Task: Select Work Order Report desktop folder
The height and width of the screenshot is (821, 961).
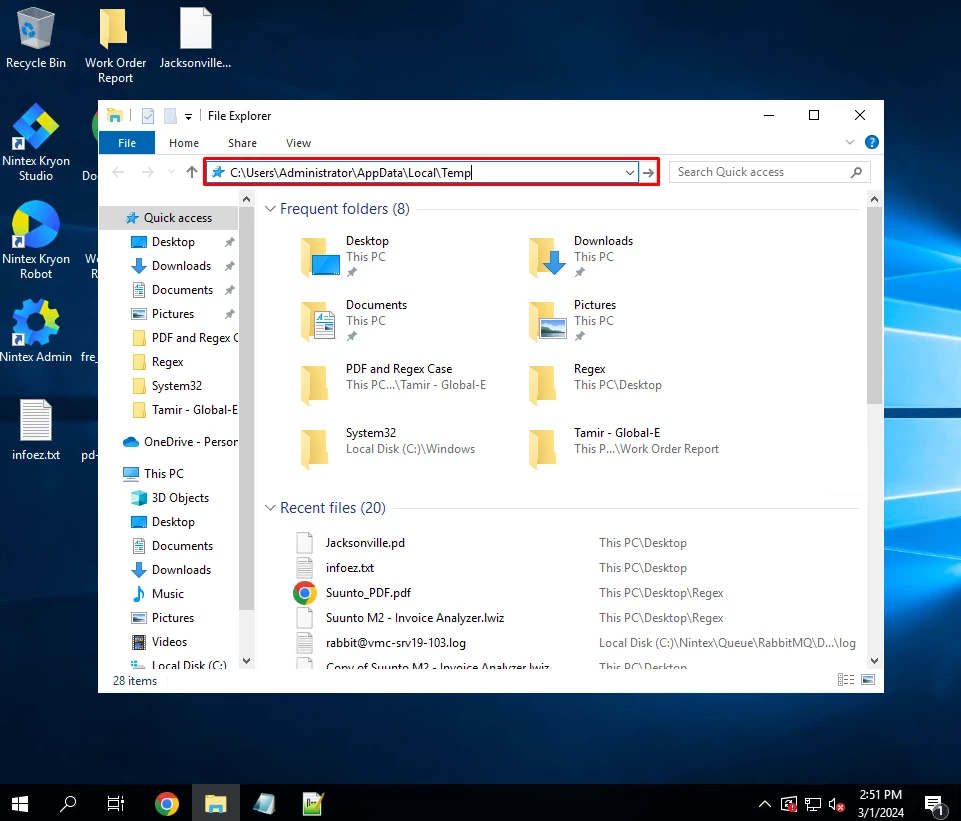Action: pyautogui.click(x=115, y=46)
